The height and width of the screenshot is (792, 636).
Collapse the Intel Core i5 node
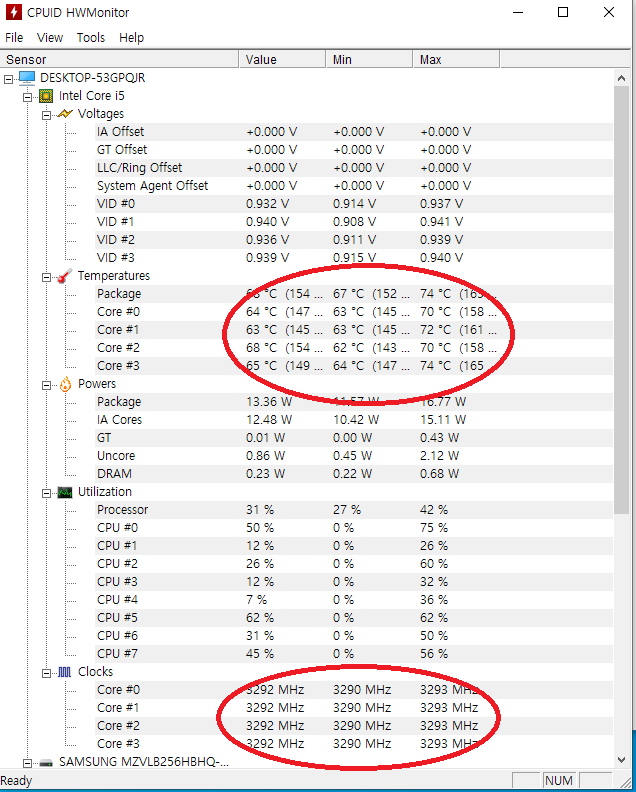click(x=27, y=97)
